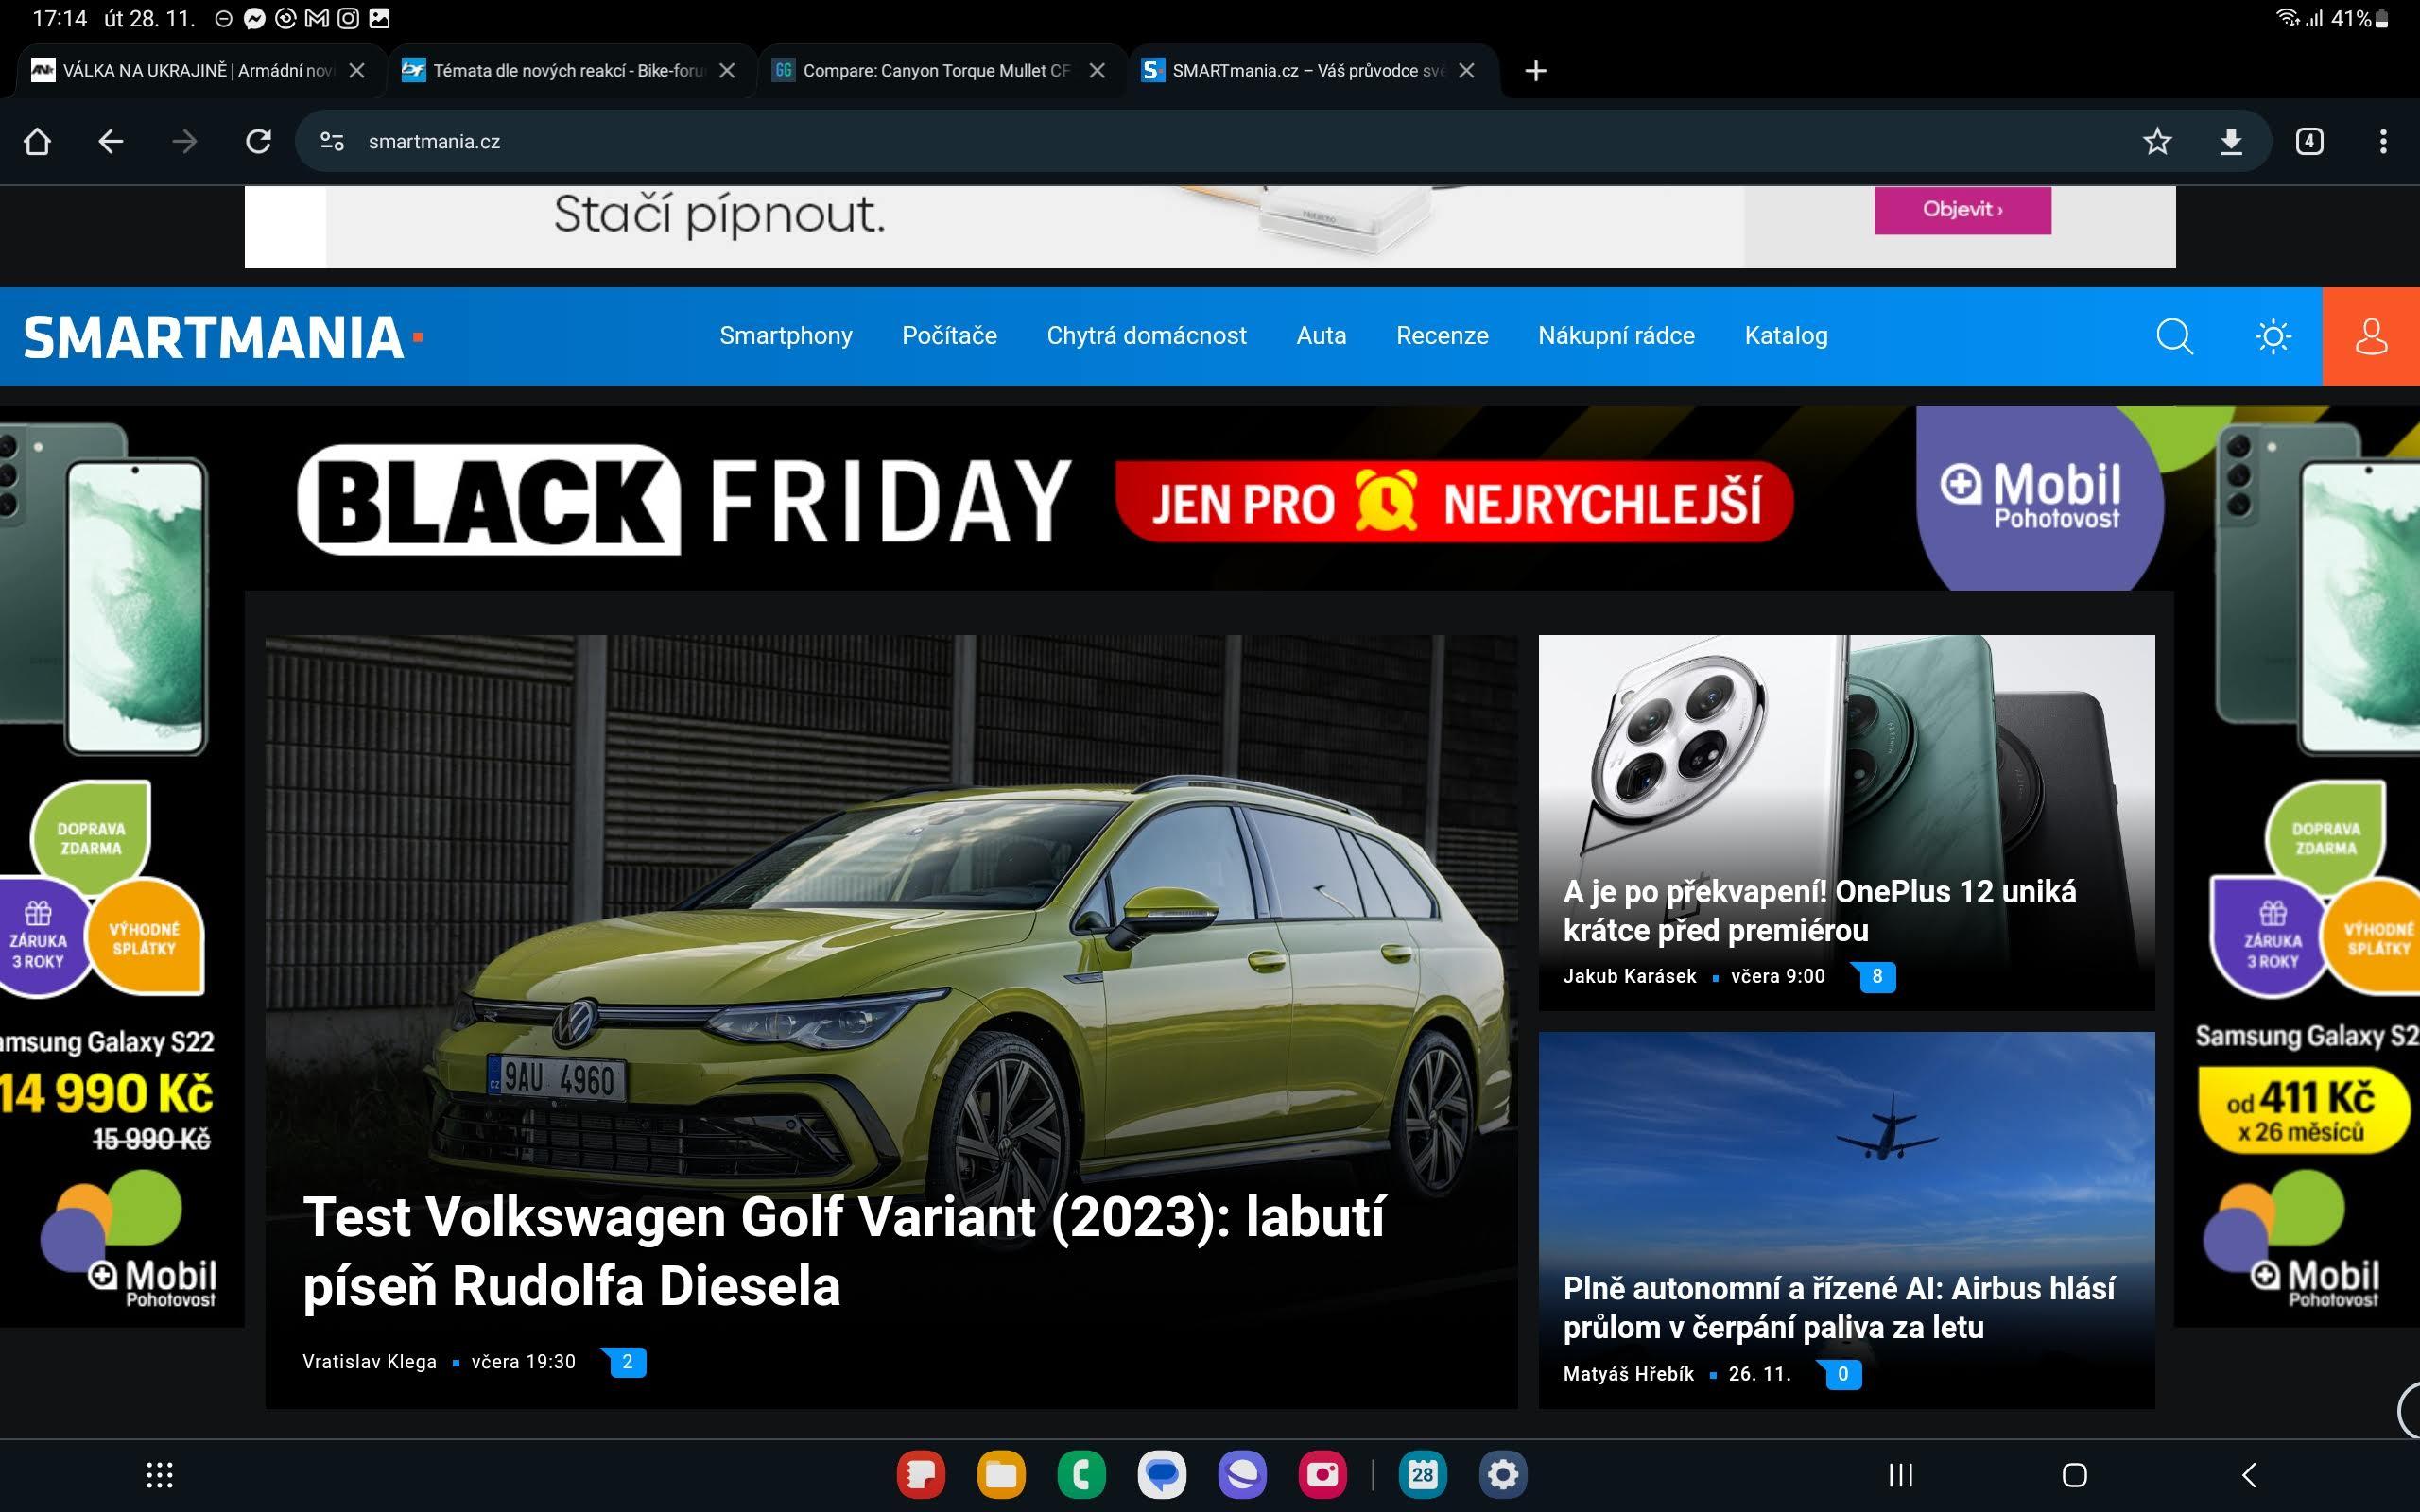Tap the recent apps navigation button

pyautogui.click(x=1901, y=1475)
